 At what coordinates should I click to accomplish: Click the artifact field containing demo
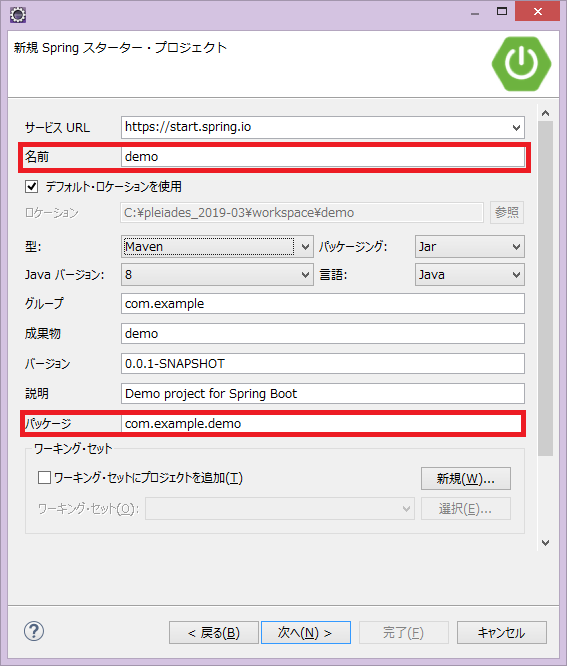coord(323,333)
